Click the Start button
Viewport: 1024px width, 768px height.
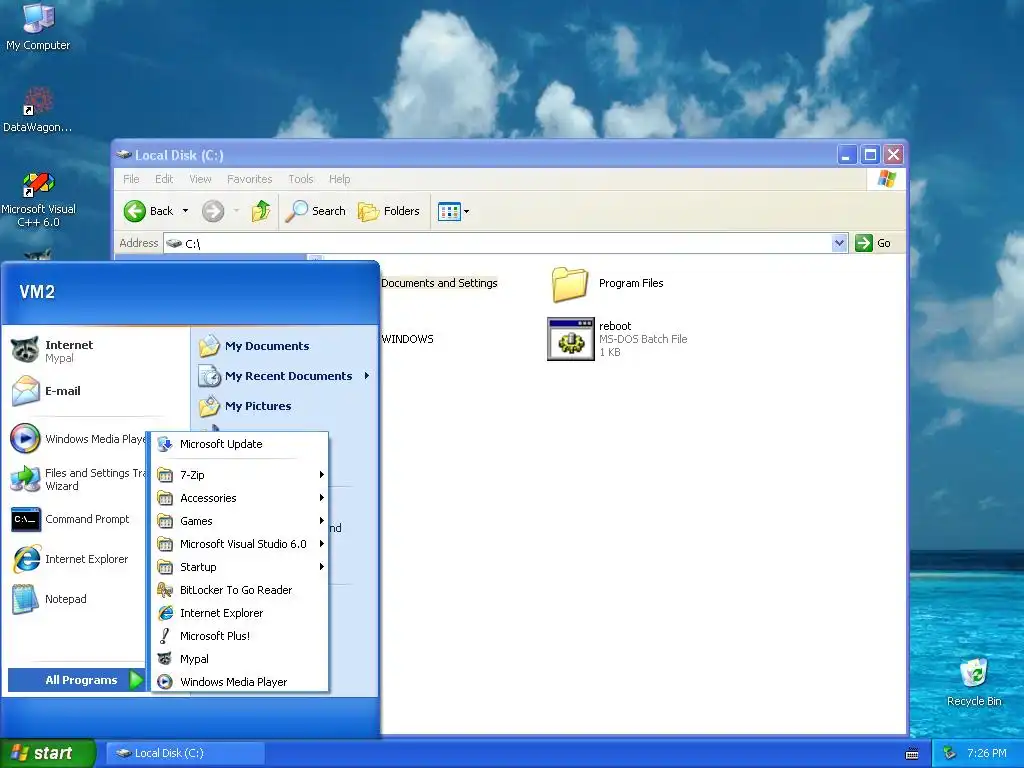47,753
